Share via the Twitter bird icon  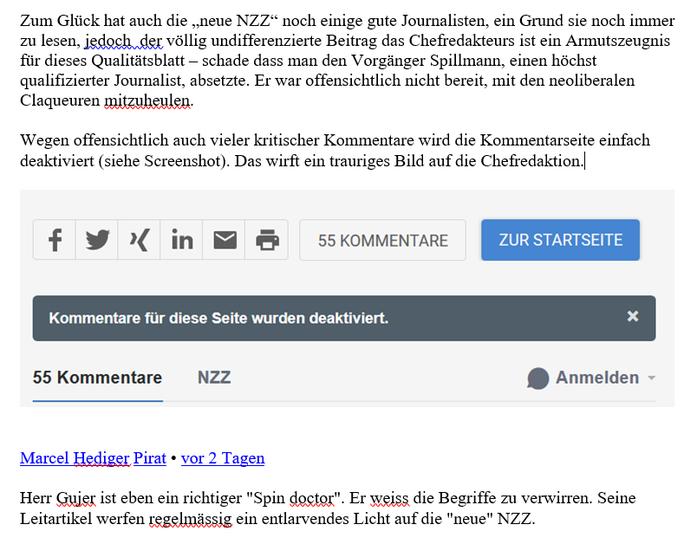pos(97,240)
